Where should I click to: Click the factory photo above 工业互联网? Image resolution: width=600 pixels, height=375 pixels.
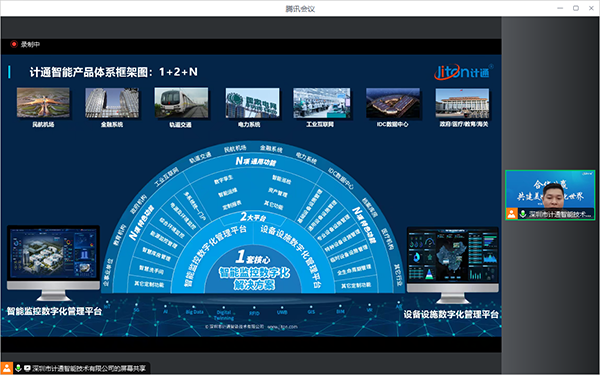321,103
